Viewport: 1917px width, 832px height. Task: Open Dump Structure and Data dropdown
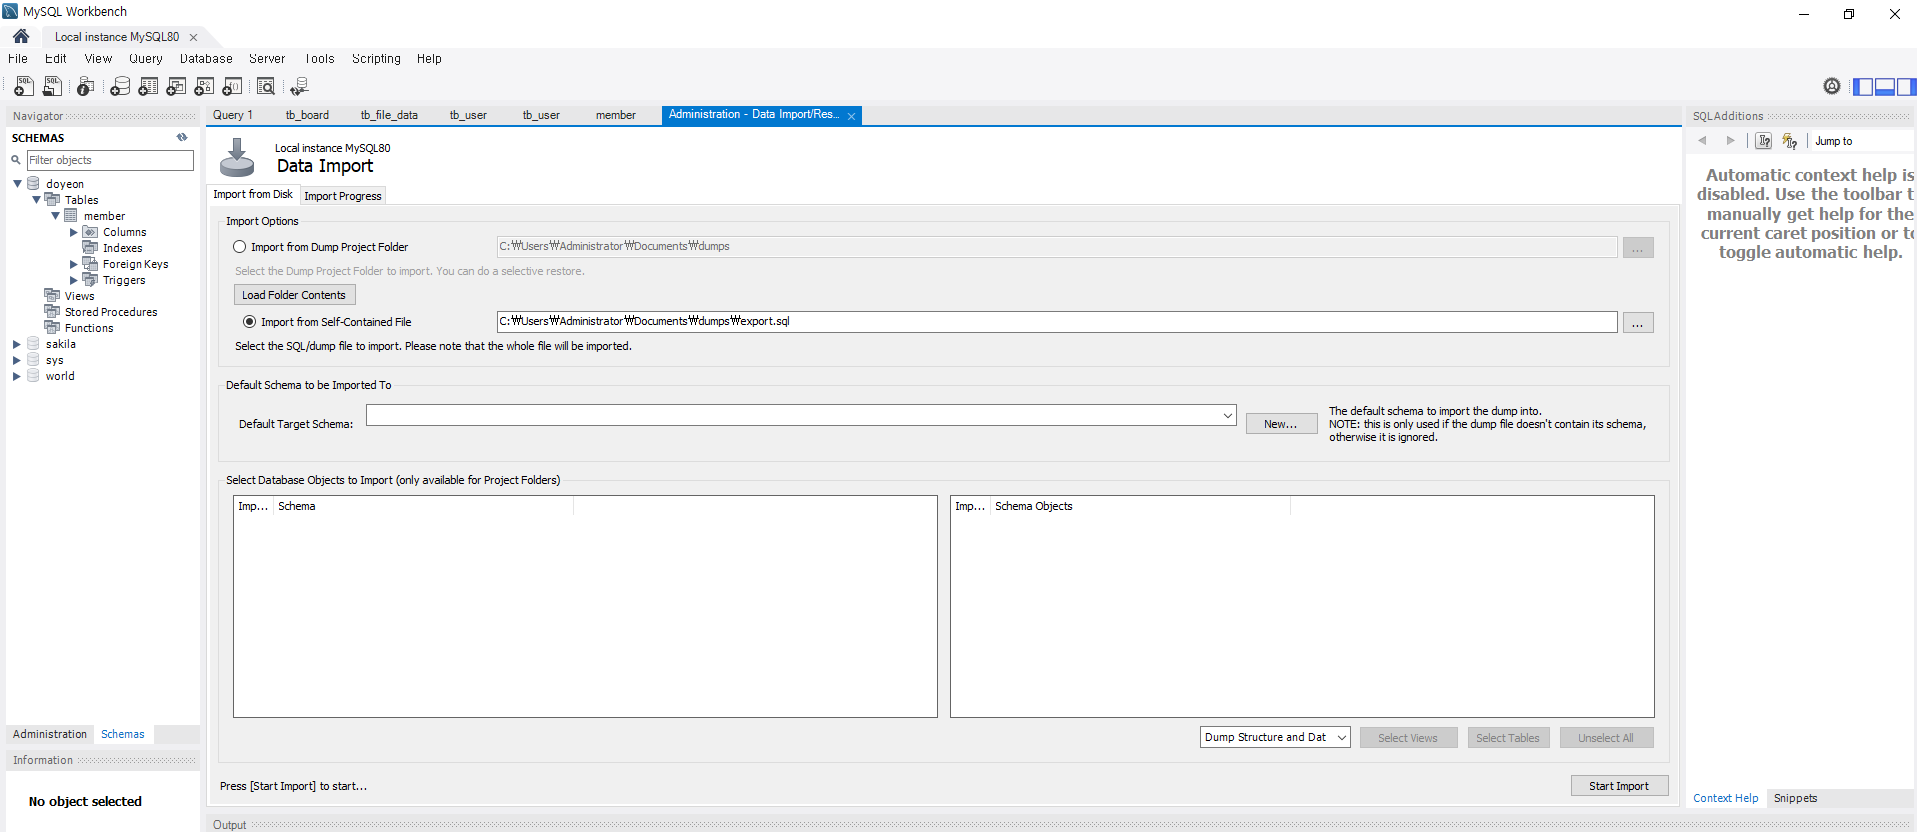pyautogui.click(x=1341, y=738)
